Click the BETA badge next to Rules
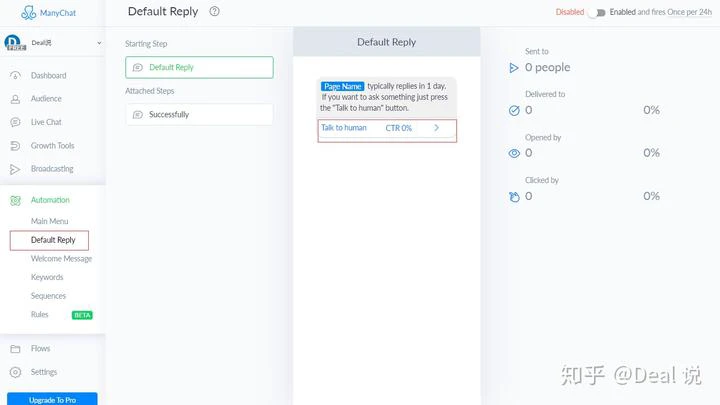The width and height of the screenshot is (720, 405). point(82,315)
